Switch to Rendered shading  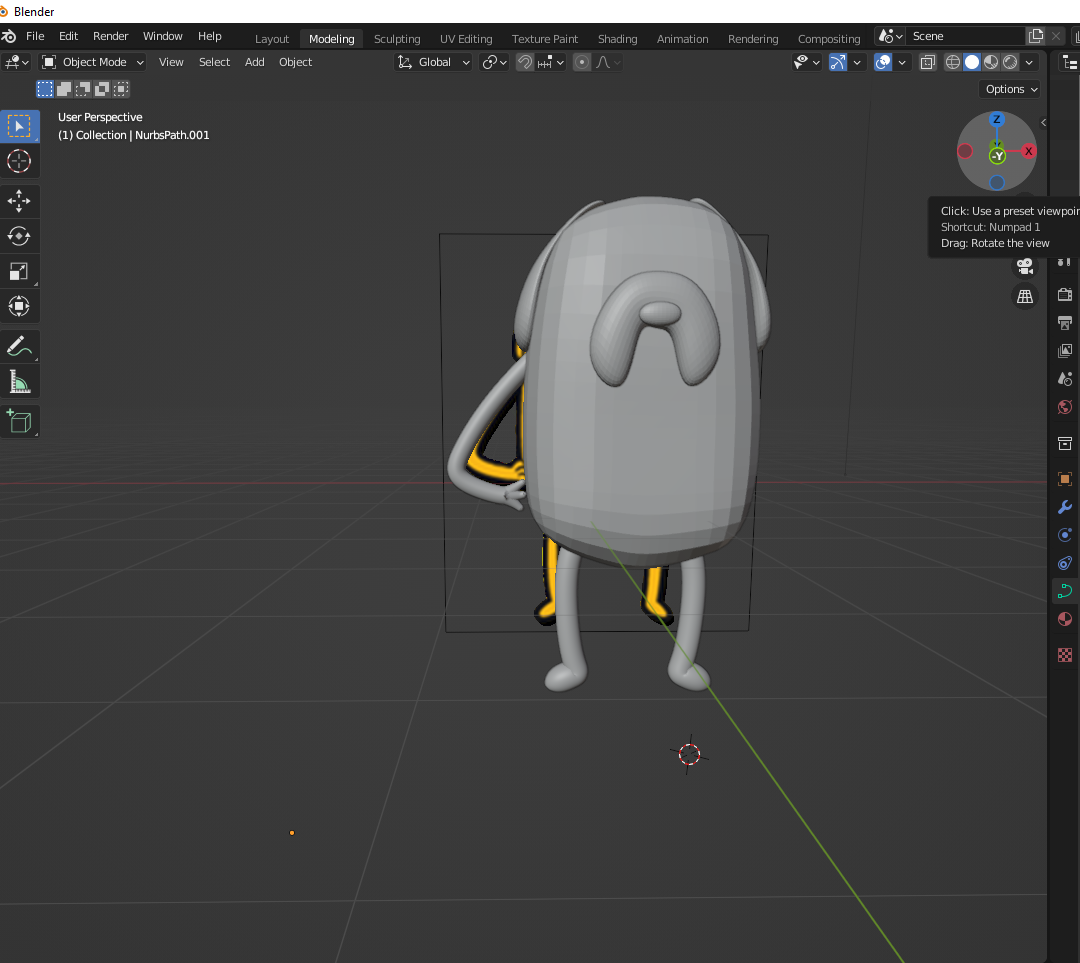tap(1010, 62)
